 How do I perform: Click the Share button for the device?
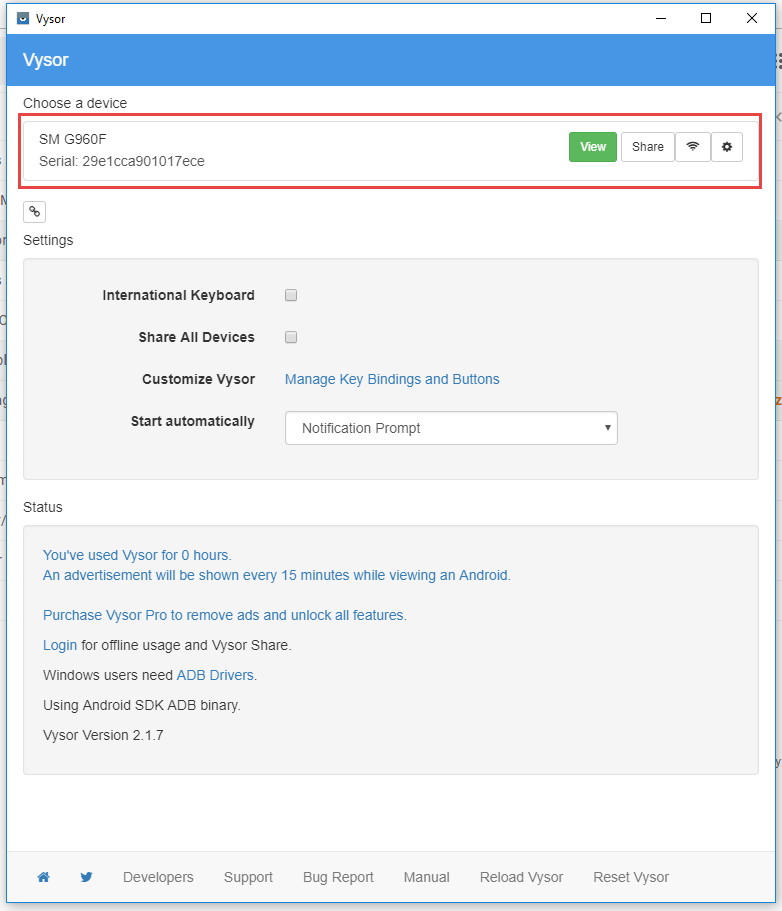[x=648, y=147]
